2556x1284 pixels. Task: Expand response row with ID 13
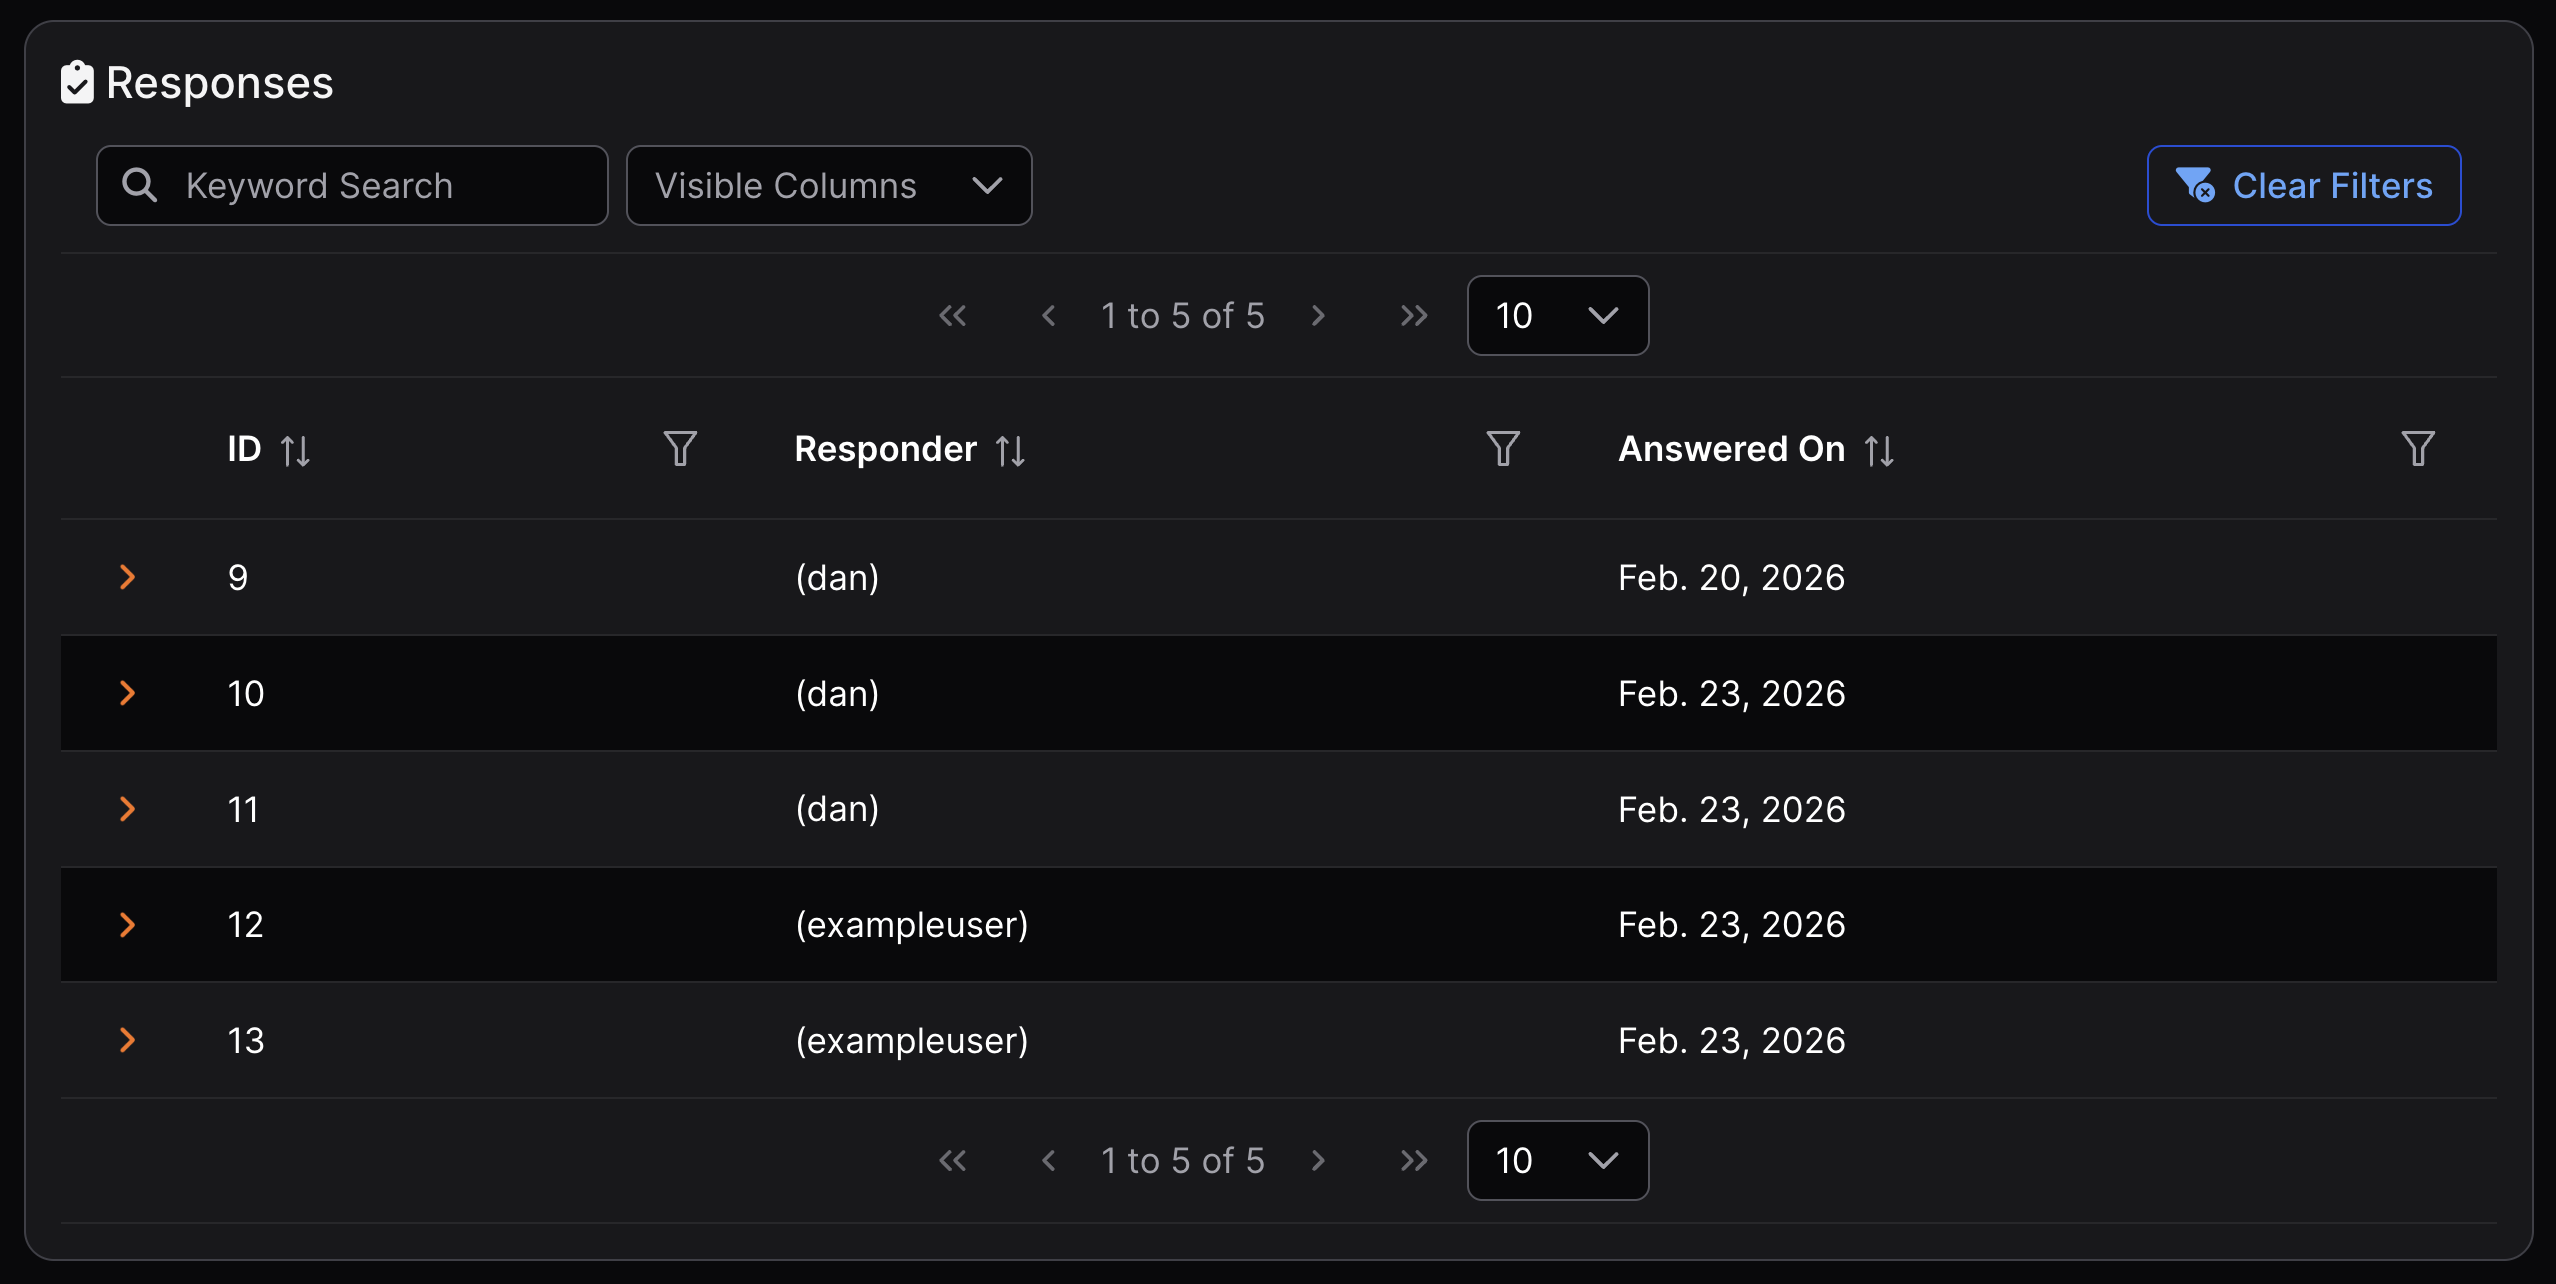click(127, 1040)
